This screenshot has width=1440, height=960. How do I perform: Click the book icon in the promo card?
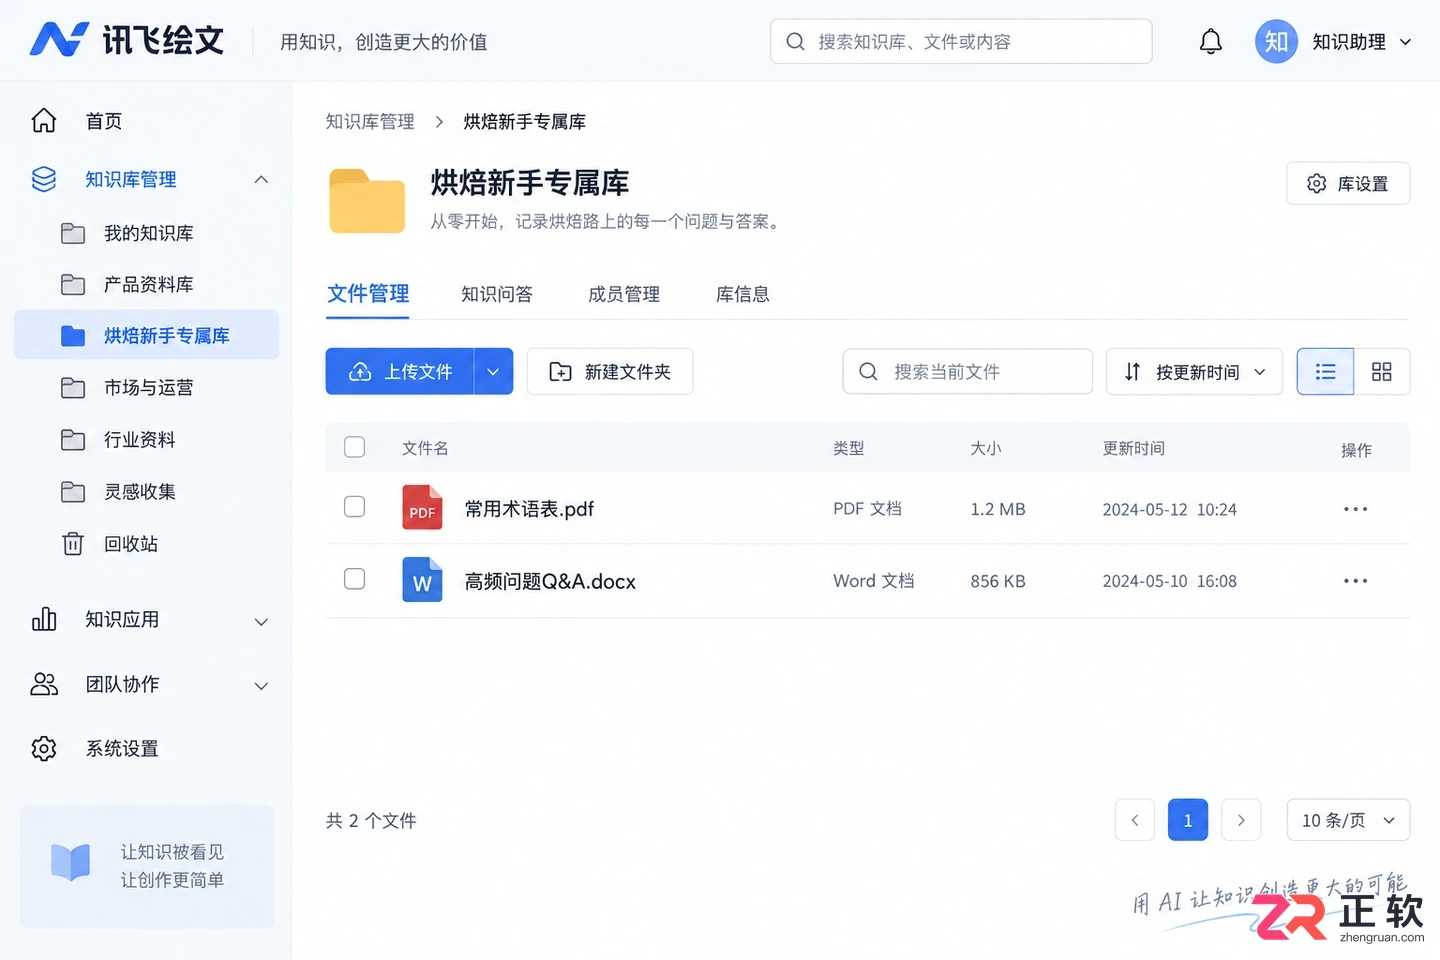[71, 862]
